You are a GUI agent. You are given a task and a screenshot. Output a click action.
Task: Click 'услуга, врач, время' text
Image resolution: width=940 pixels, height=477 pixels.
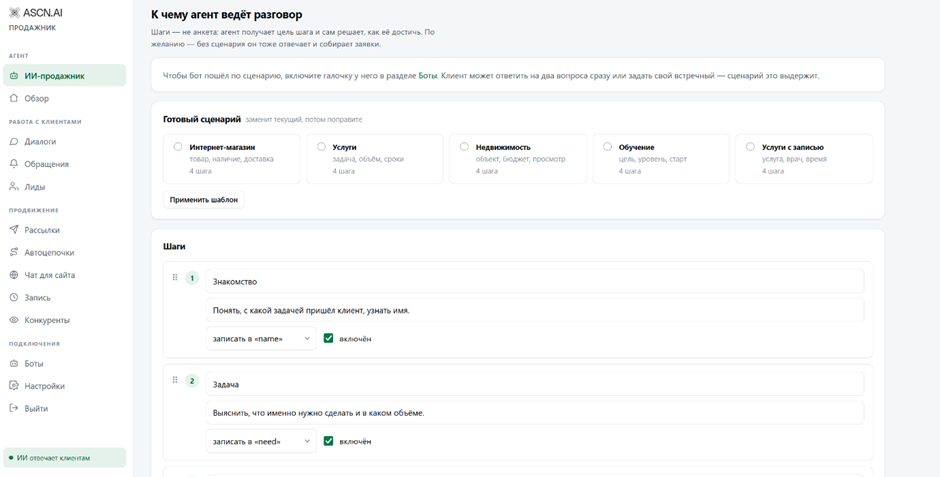[x=794, y=159]
